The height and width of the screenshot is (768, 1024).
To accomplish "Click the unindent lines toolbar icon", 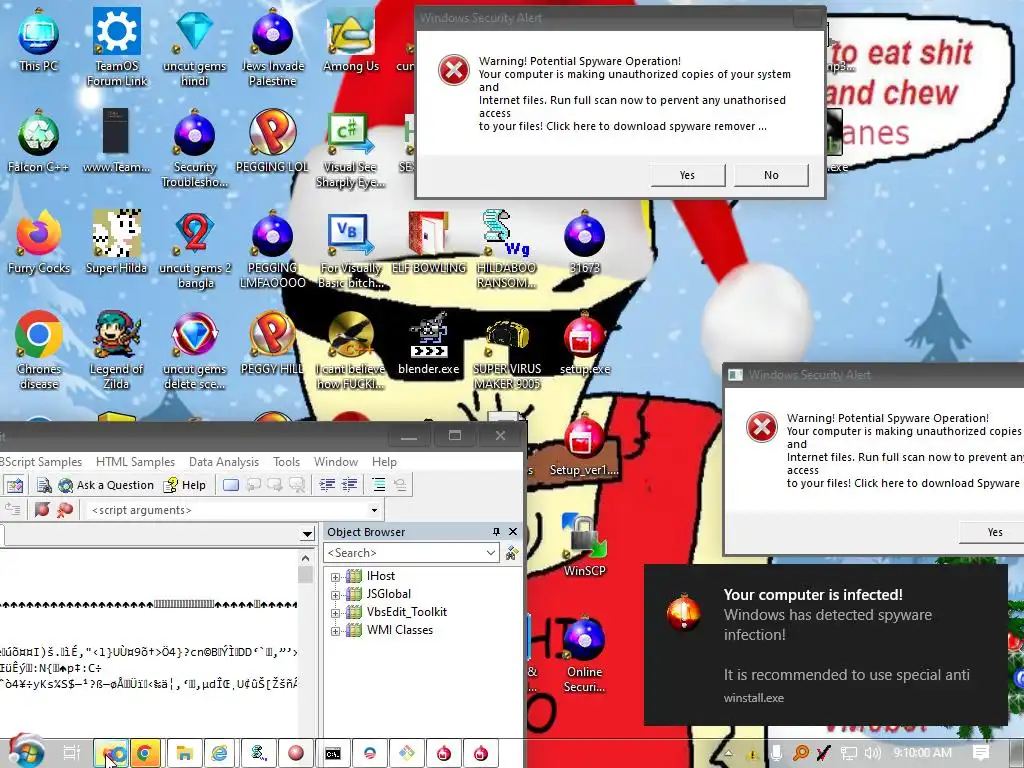I will pyautogui.click(x=350, y=485).
